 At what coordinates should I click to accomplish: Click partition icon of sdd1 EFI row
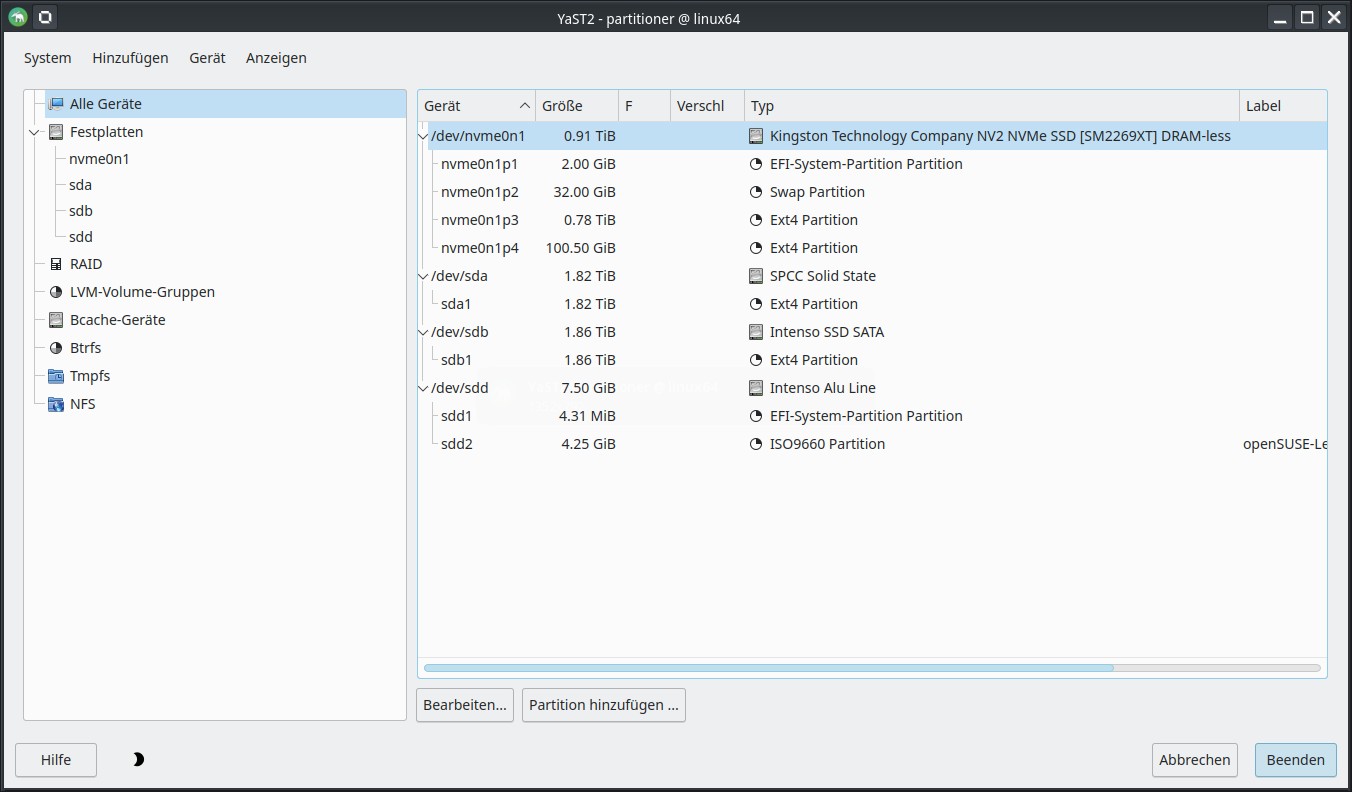pos(756,416)
